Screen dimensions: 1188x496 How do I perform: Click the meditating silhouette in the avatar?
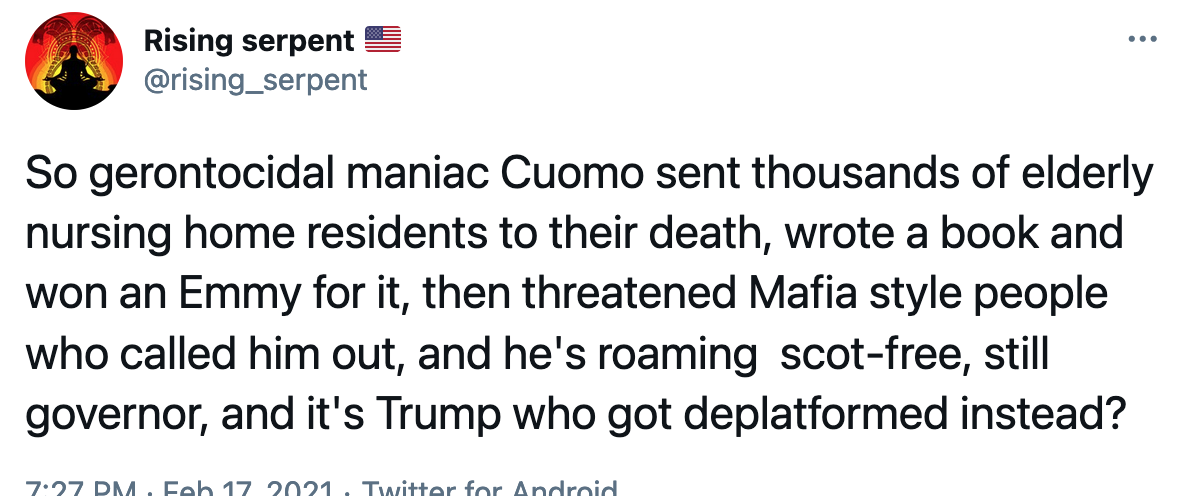click(73, 74)
